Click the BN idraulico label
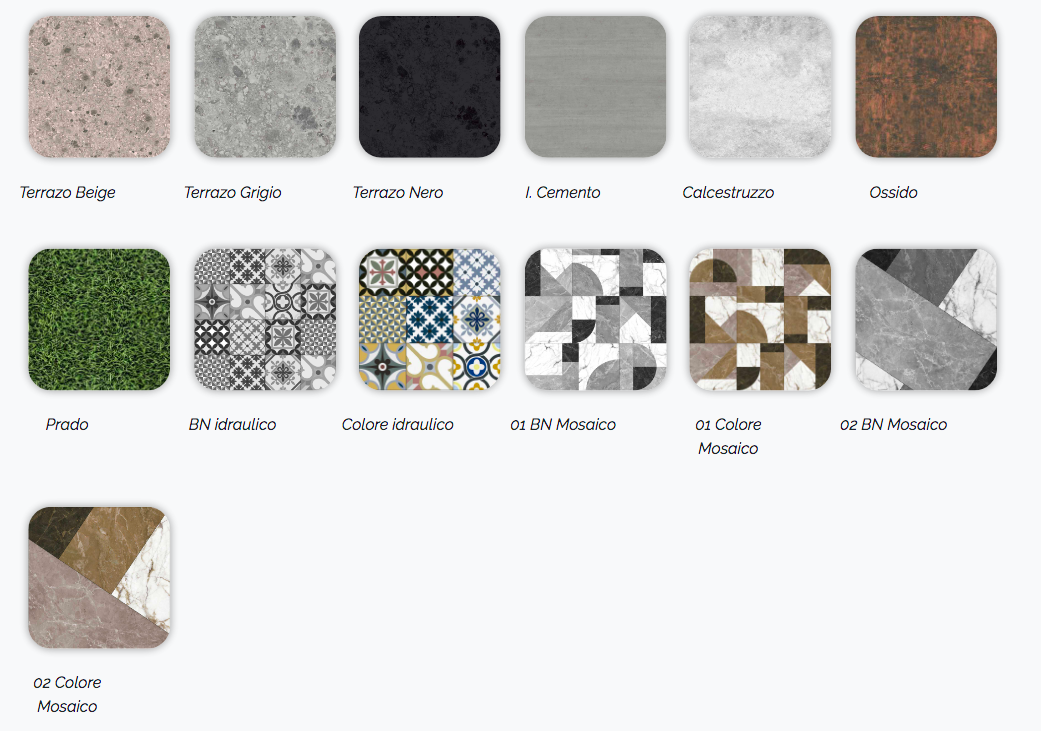 [x=232, y=424]
